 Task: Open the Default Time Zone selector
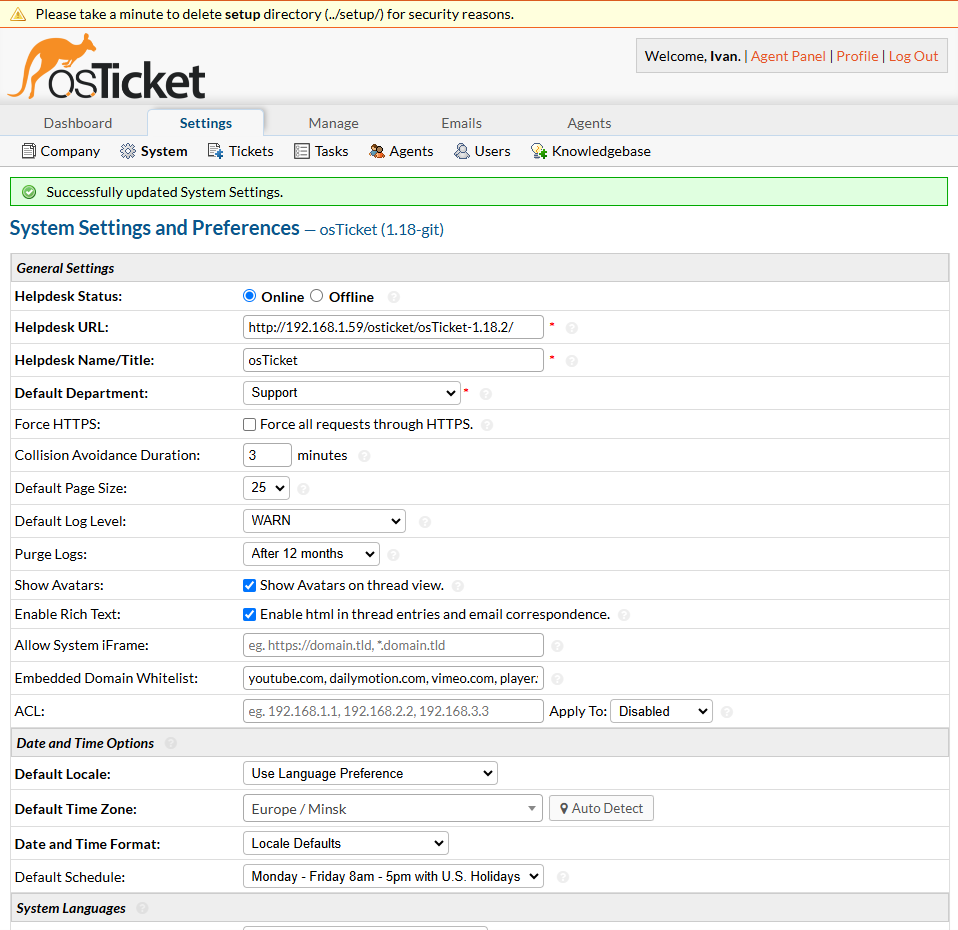393,808
